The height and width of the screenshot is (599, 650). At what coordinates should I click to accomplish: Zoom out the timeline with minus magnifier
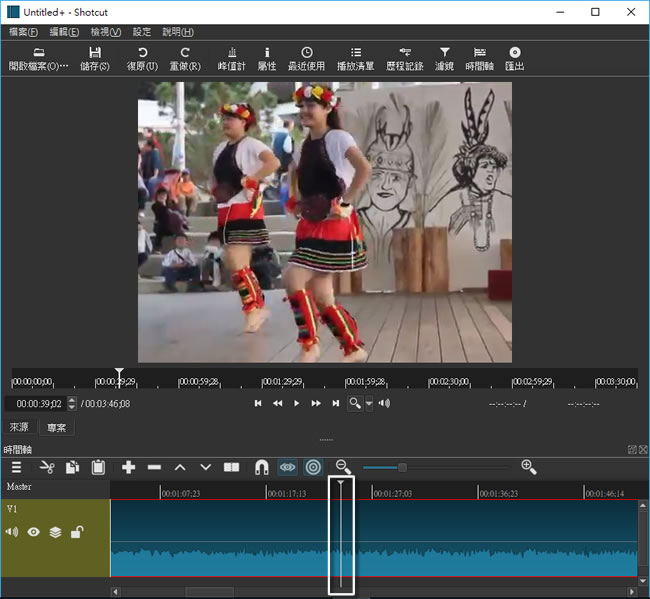(x=343, y=467)
